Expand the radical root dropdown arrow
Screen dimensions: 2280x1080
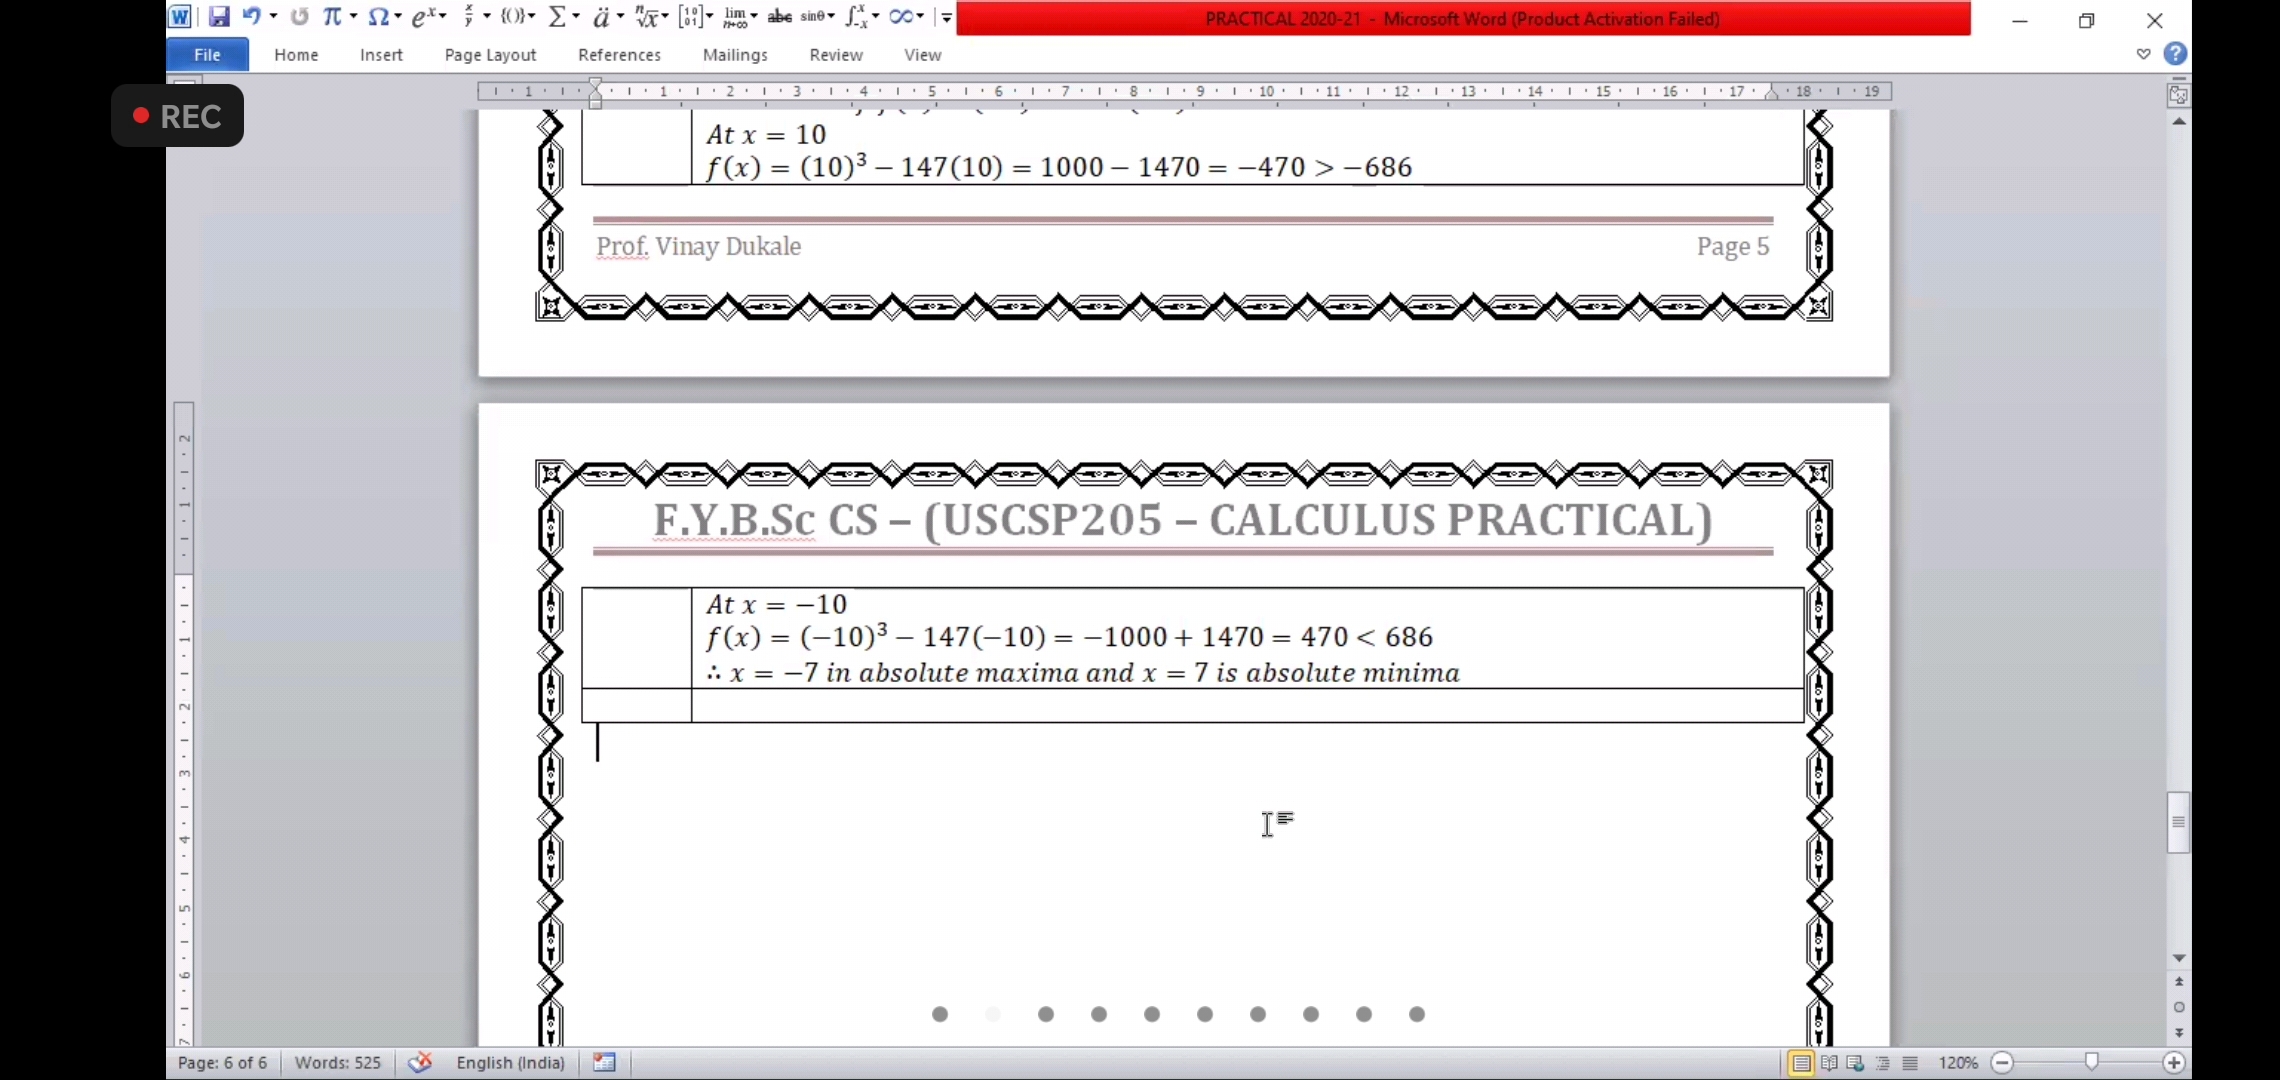coord(665,17)
